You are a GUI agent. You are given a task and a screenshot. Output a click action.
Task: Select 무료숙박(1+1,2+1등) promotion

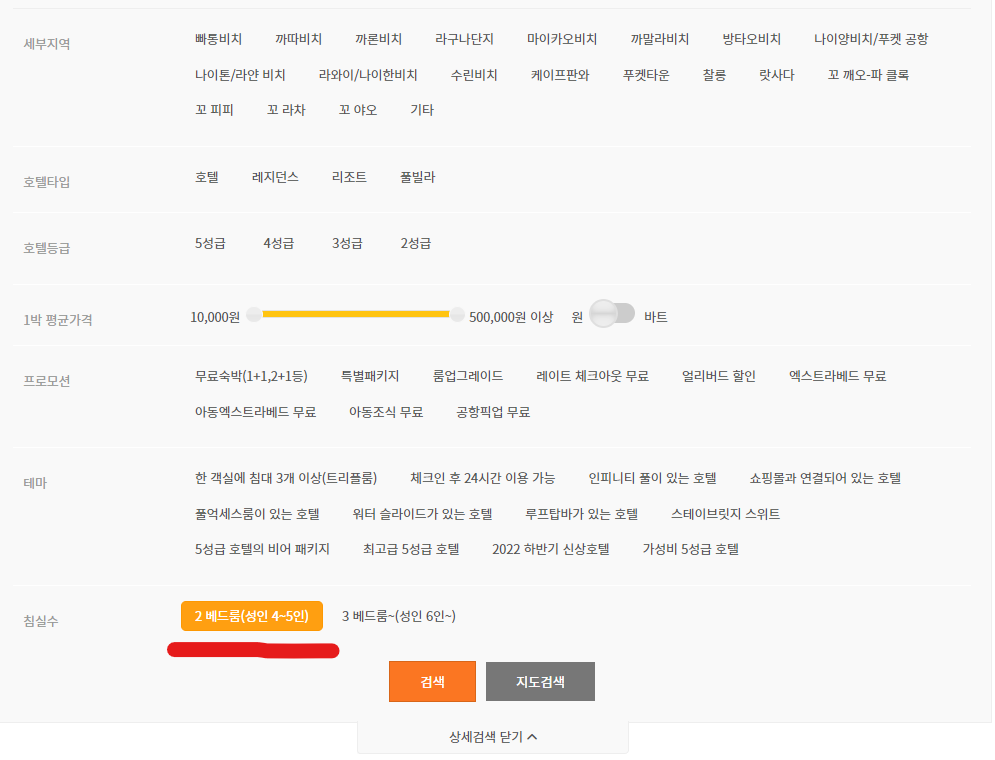tap(251, 376)
